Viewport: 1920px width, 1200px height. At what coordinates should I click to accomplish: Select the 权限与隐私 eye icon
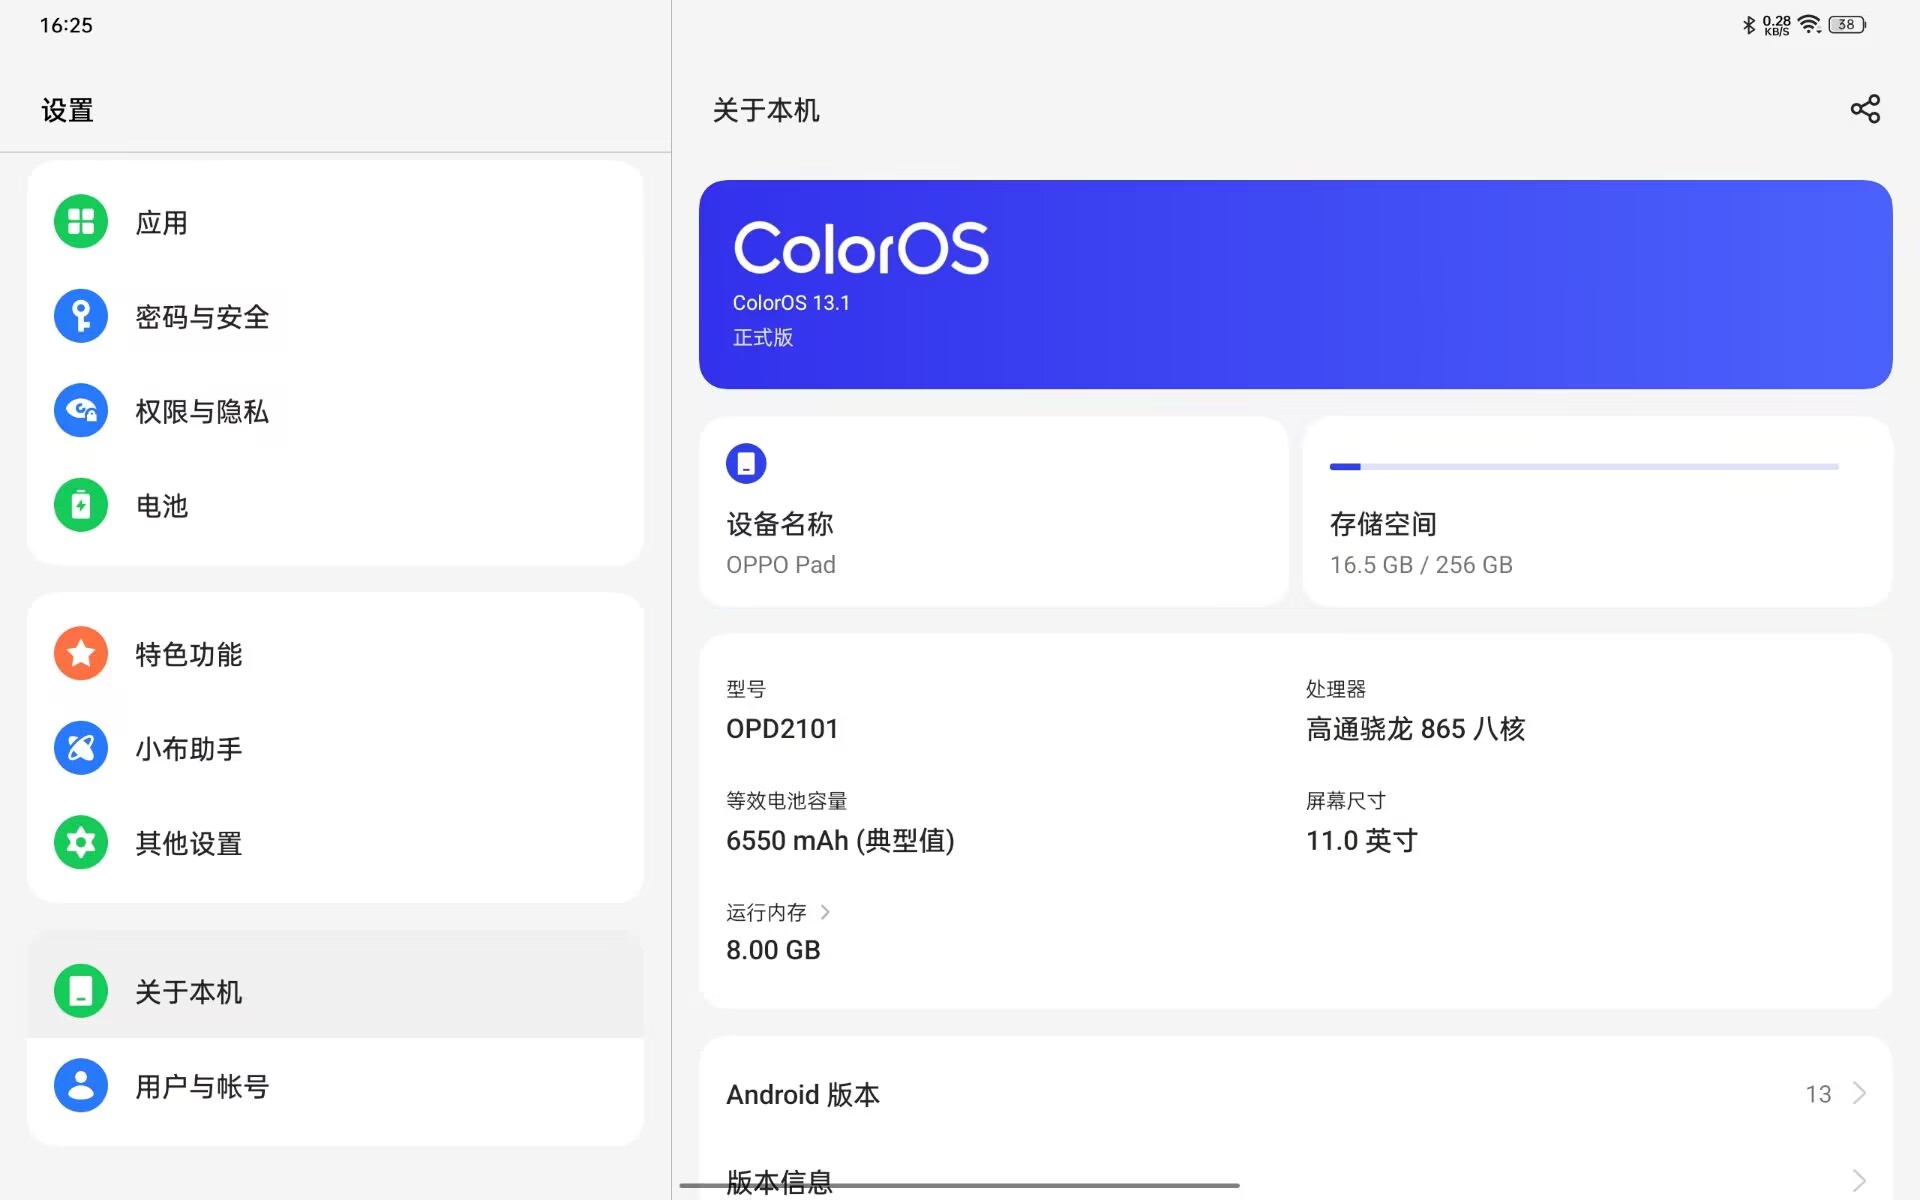[81, 410]
